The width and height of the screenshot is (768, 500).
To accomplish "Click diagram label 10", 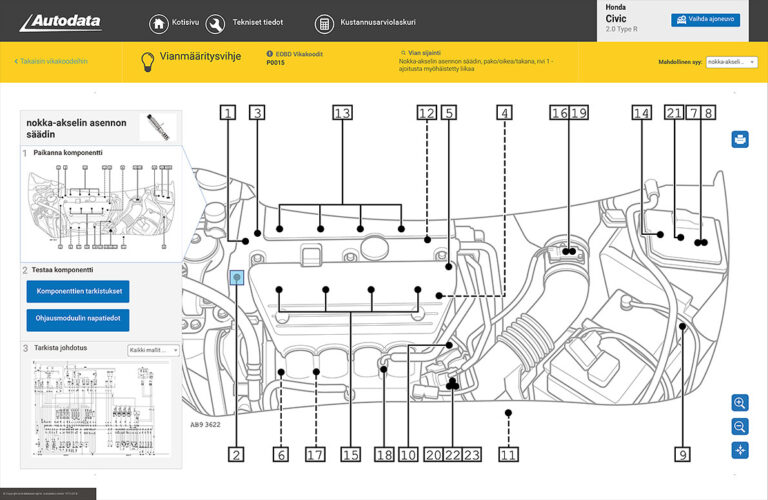I will click(408, 454).
